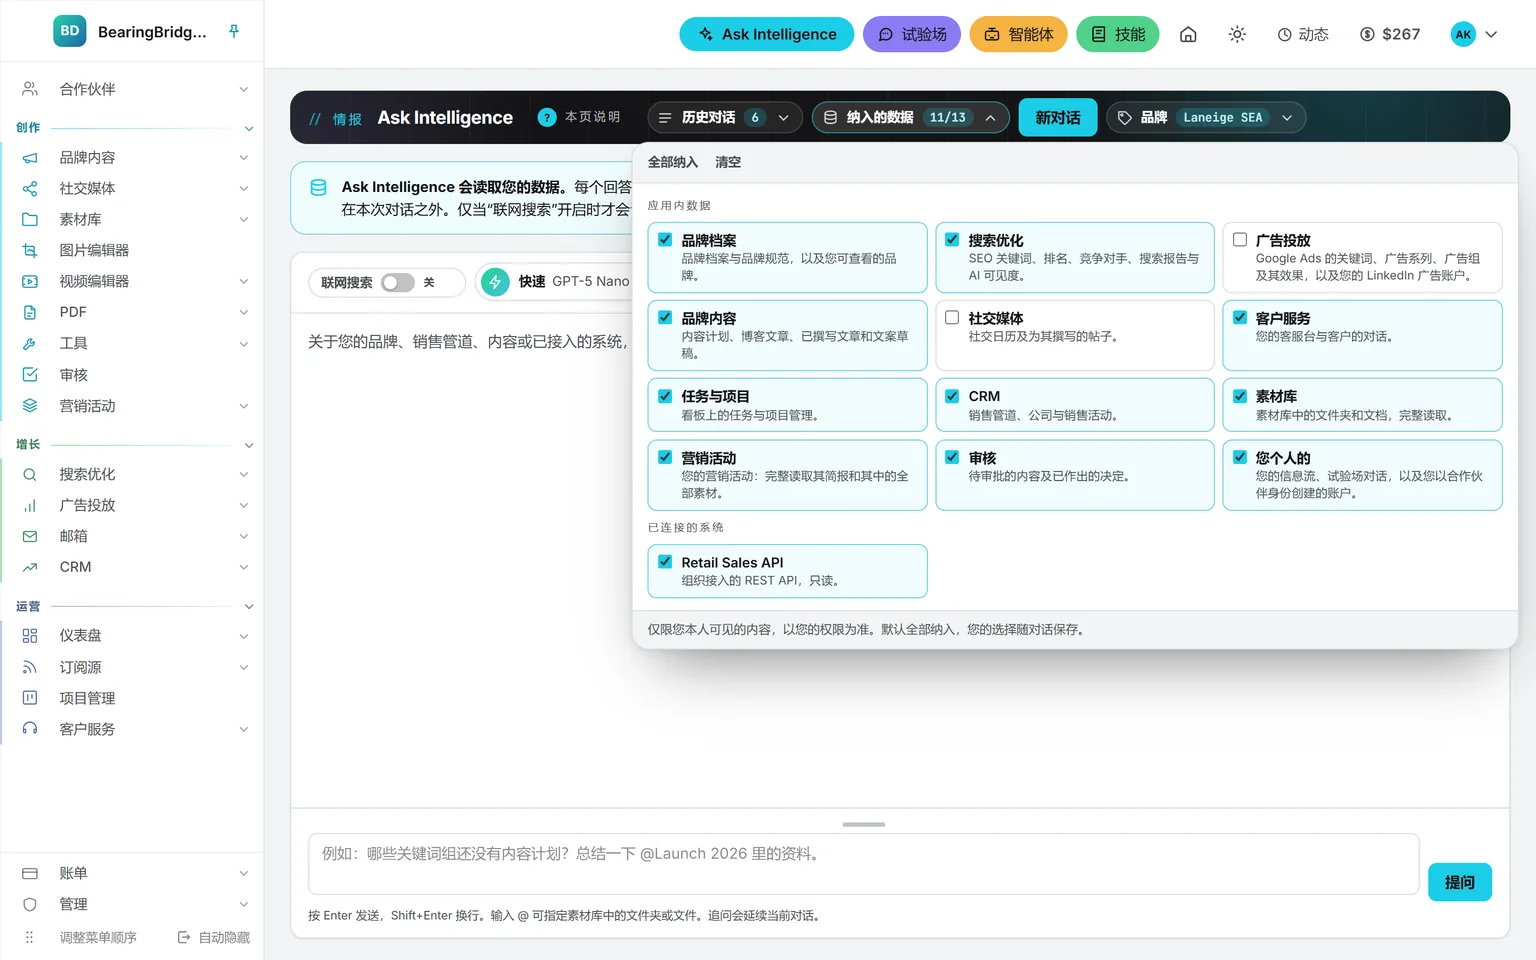1536x960 pixels.
Task: Open the $267 balance indicator
Action: pos(1390,34)
